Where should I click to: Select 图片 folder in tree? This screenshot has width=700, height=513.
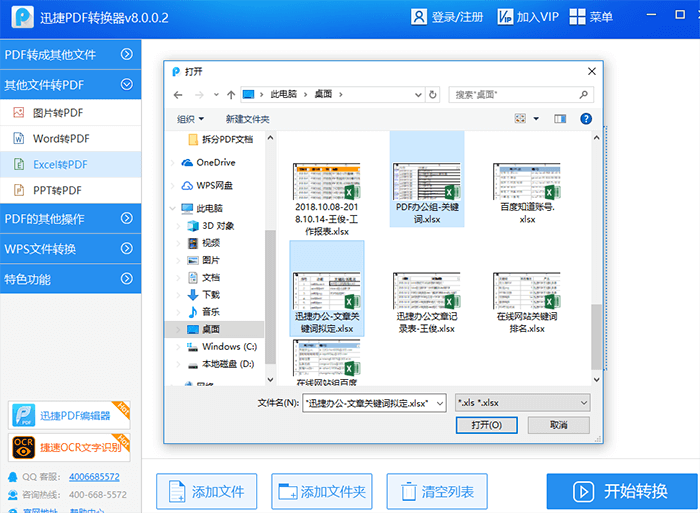pos(204,260)
